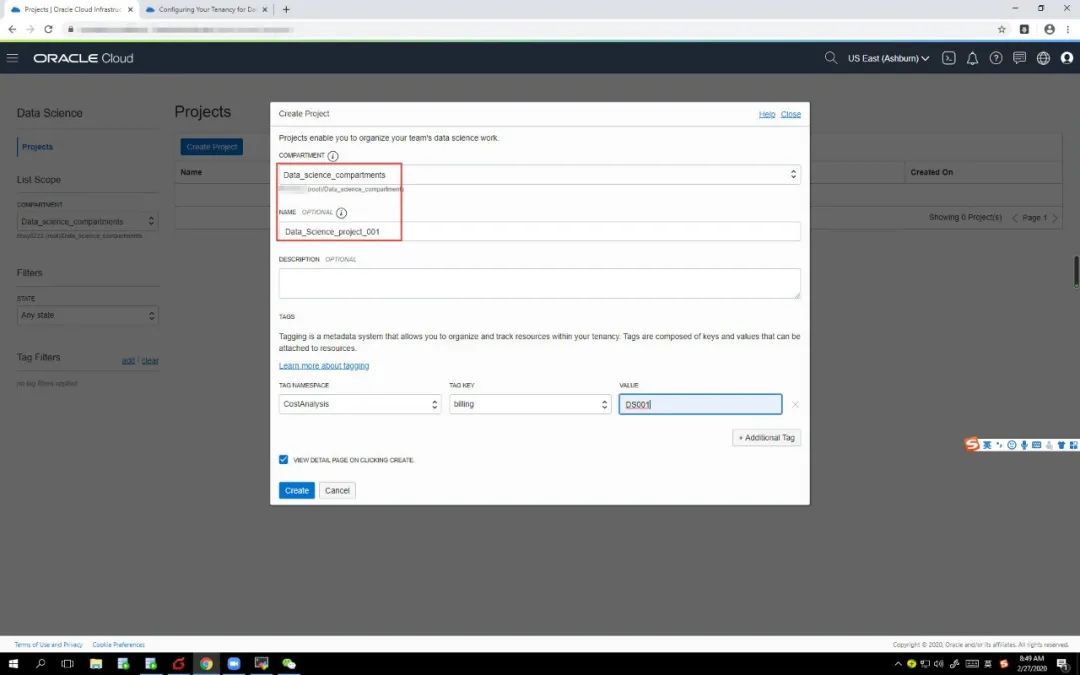Click the Additional Tag button
Viewport: 1080px width, 675px height.
pos(766,438)
